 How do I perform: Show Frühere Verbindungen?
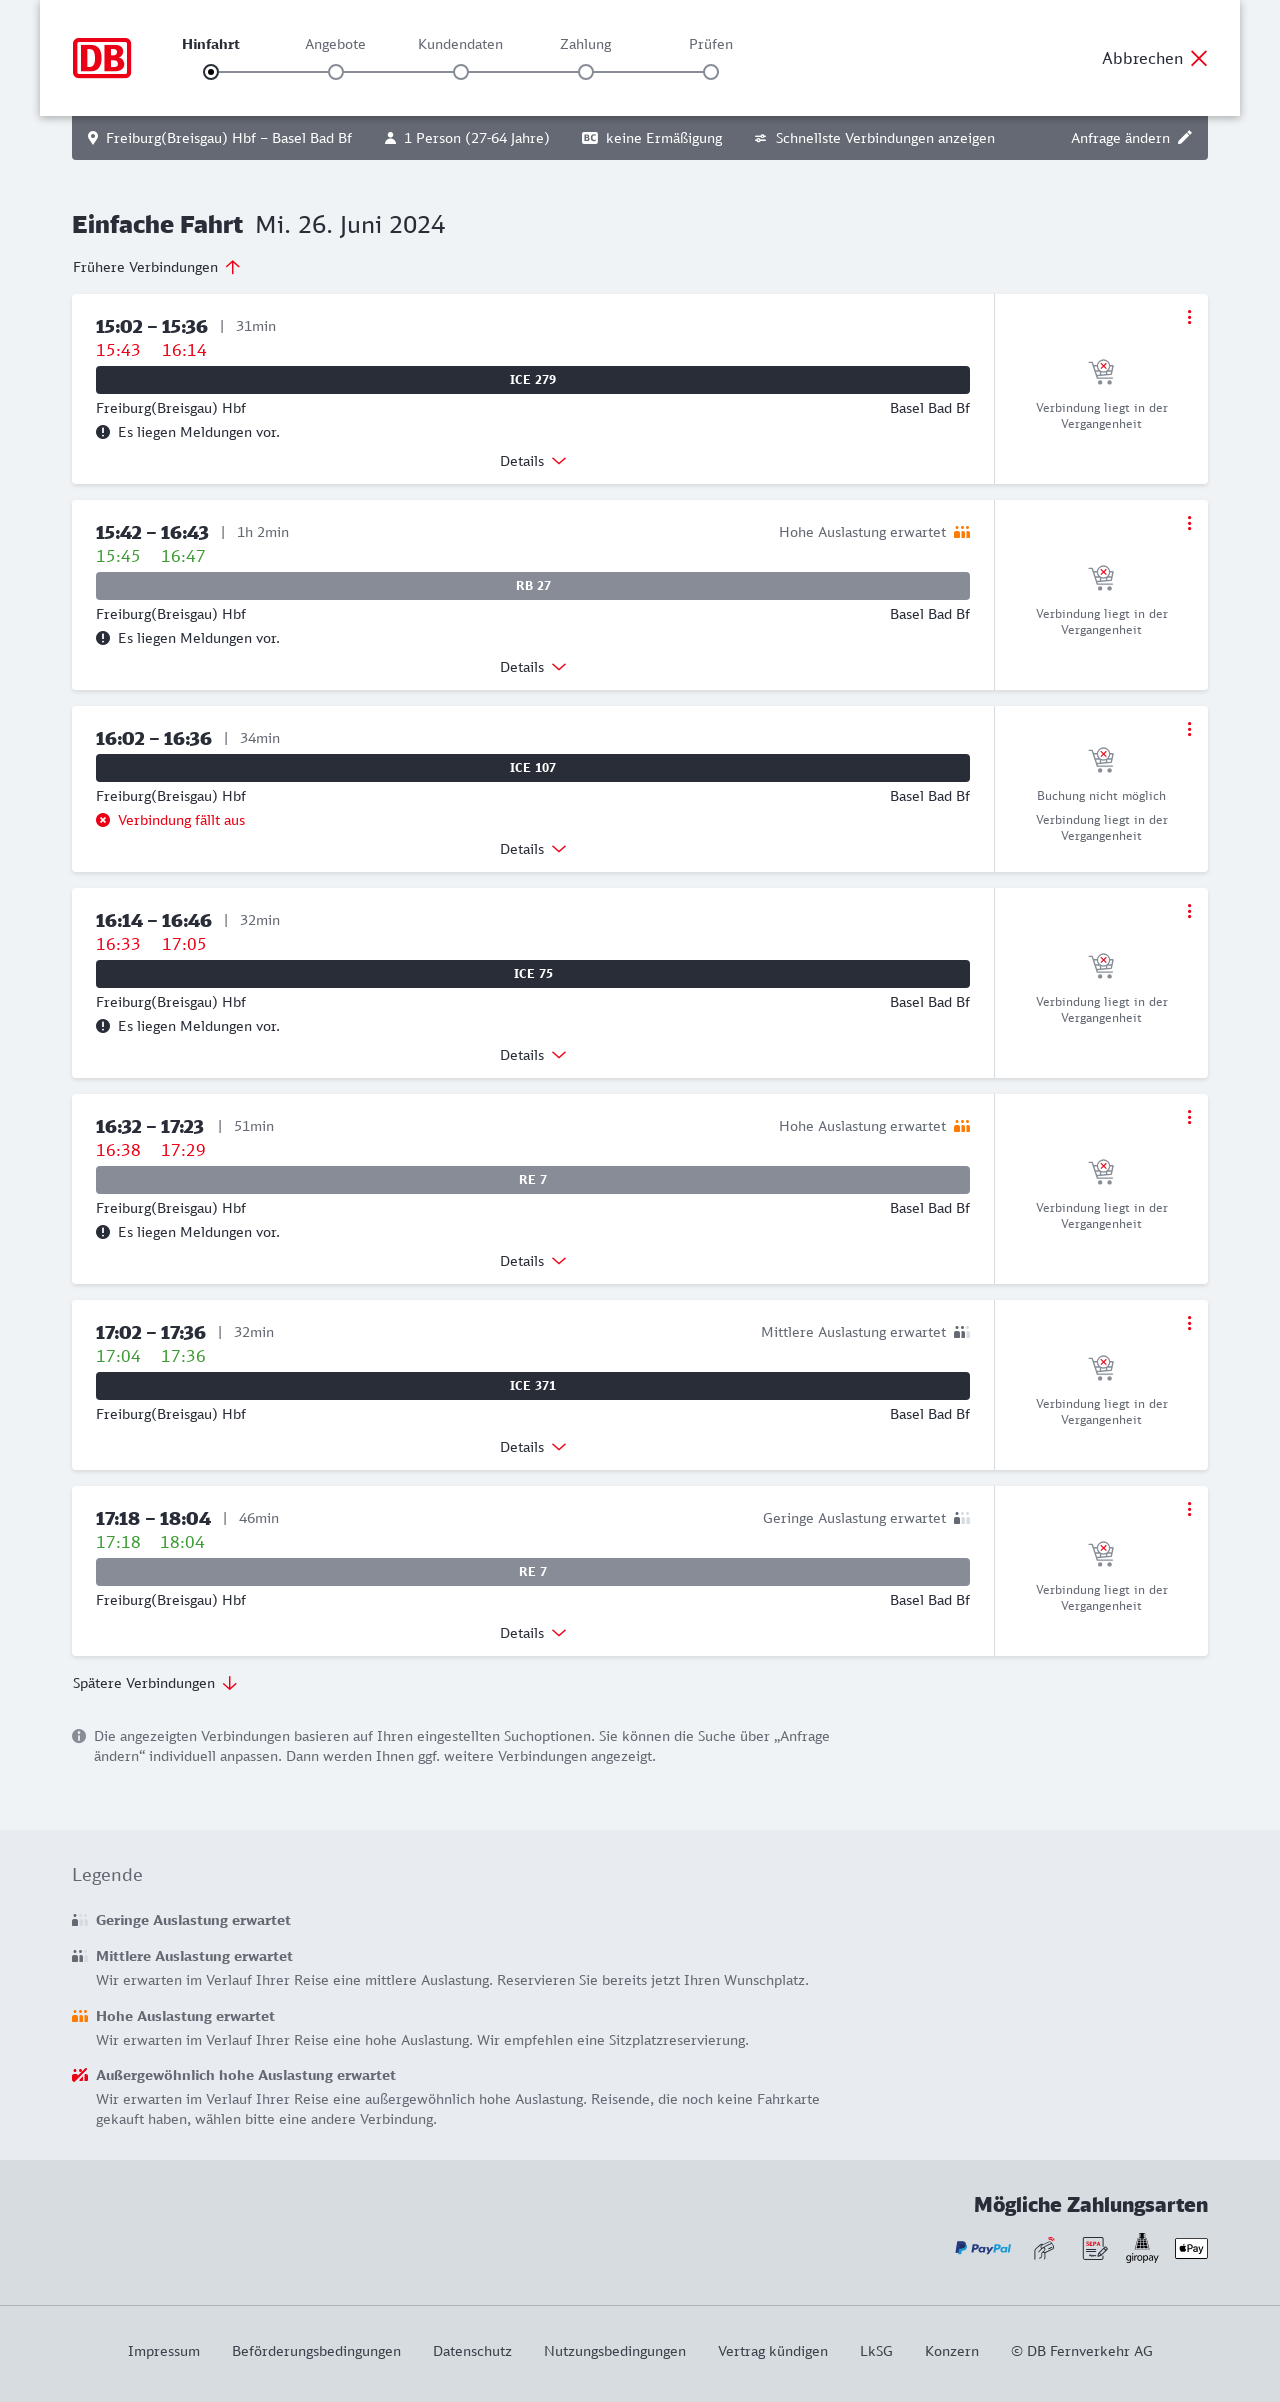156,267
